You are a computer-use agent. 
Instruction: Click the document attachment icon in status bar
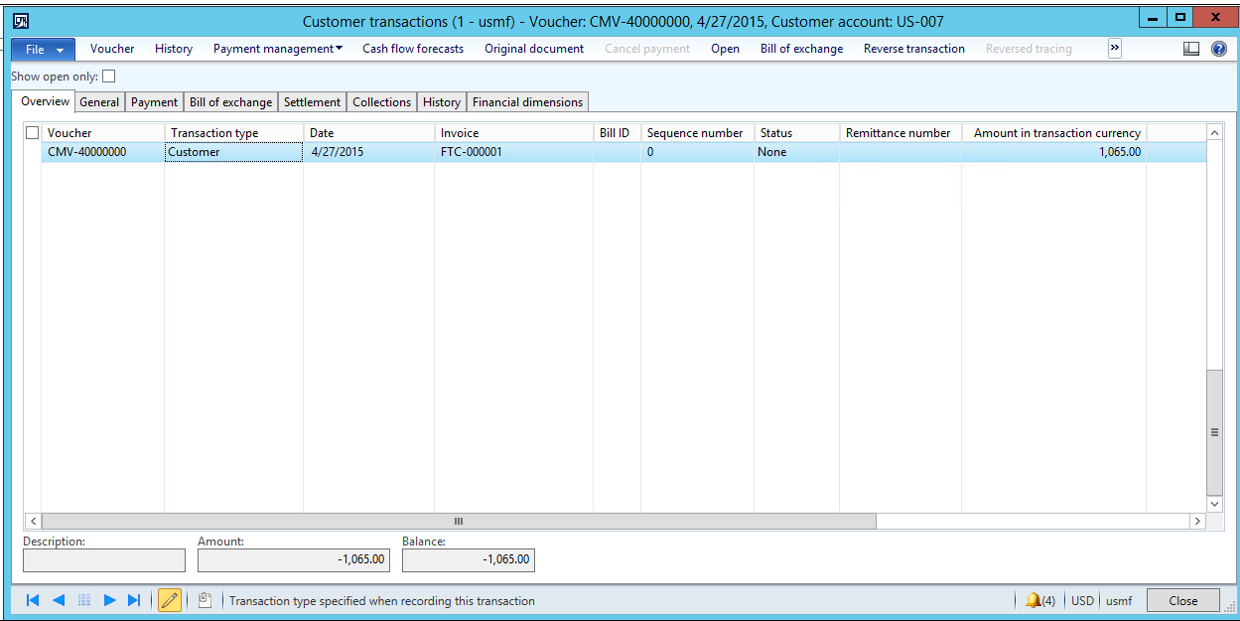205,600
